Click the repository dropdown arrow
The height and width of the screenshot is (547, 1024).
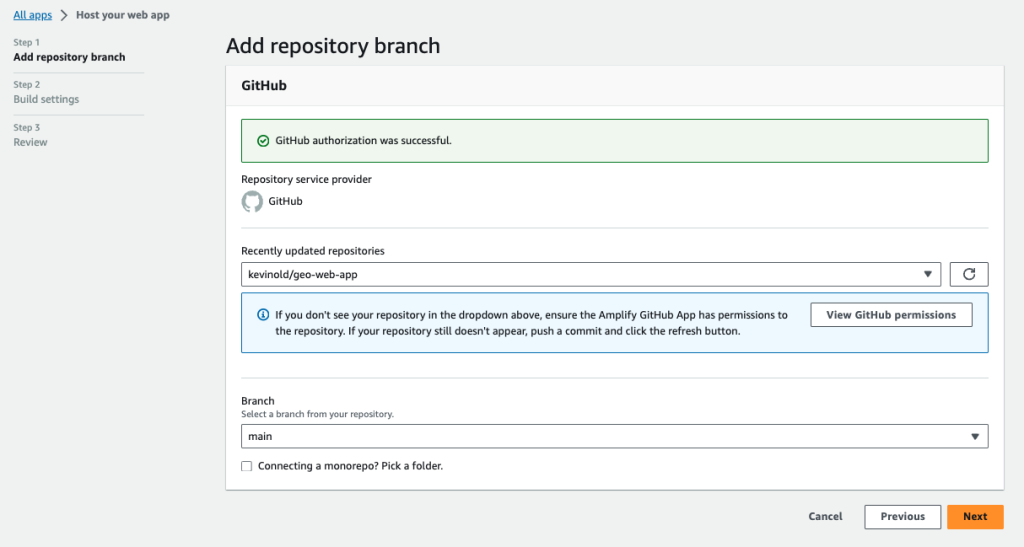(927, 274)
